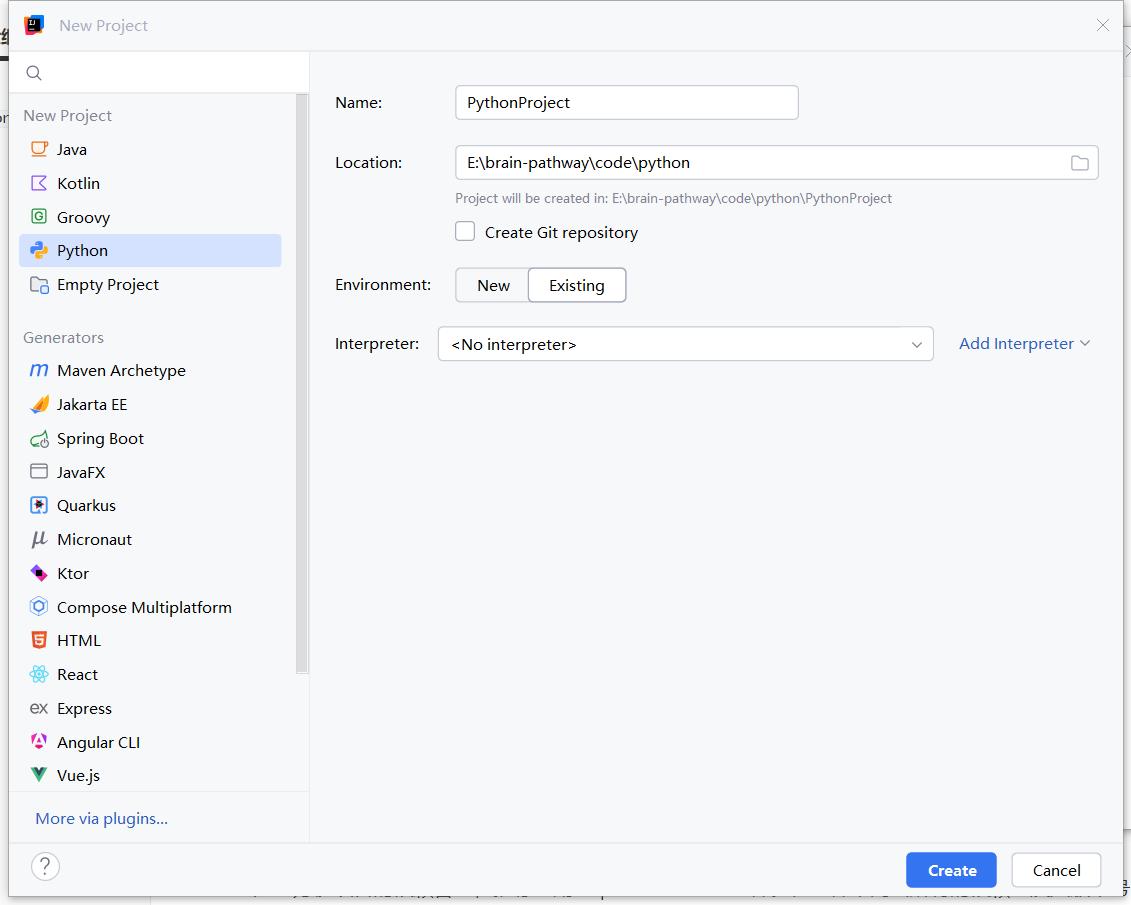Click the Maven Archetype m icon

[x=39, y=370]
